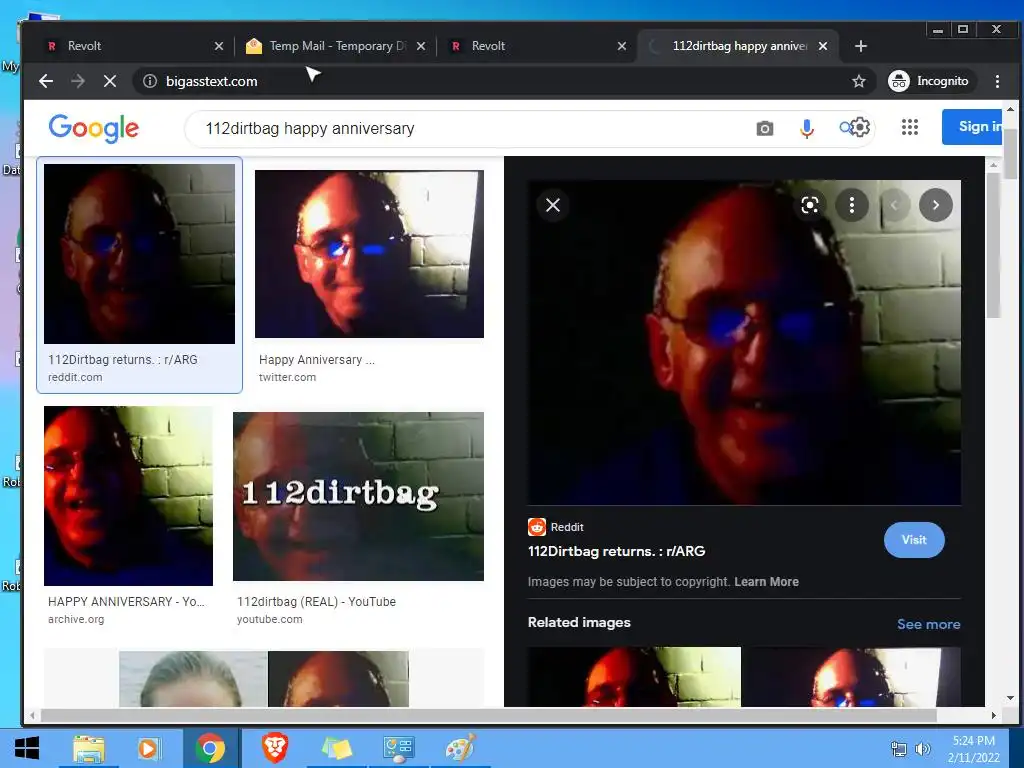Open a new tab with the plus button

861,46
